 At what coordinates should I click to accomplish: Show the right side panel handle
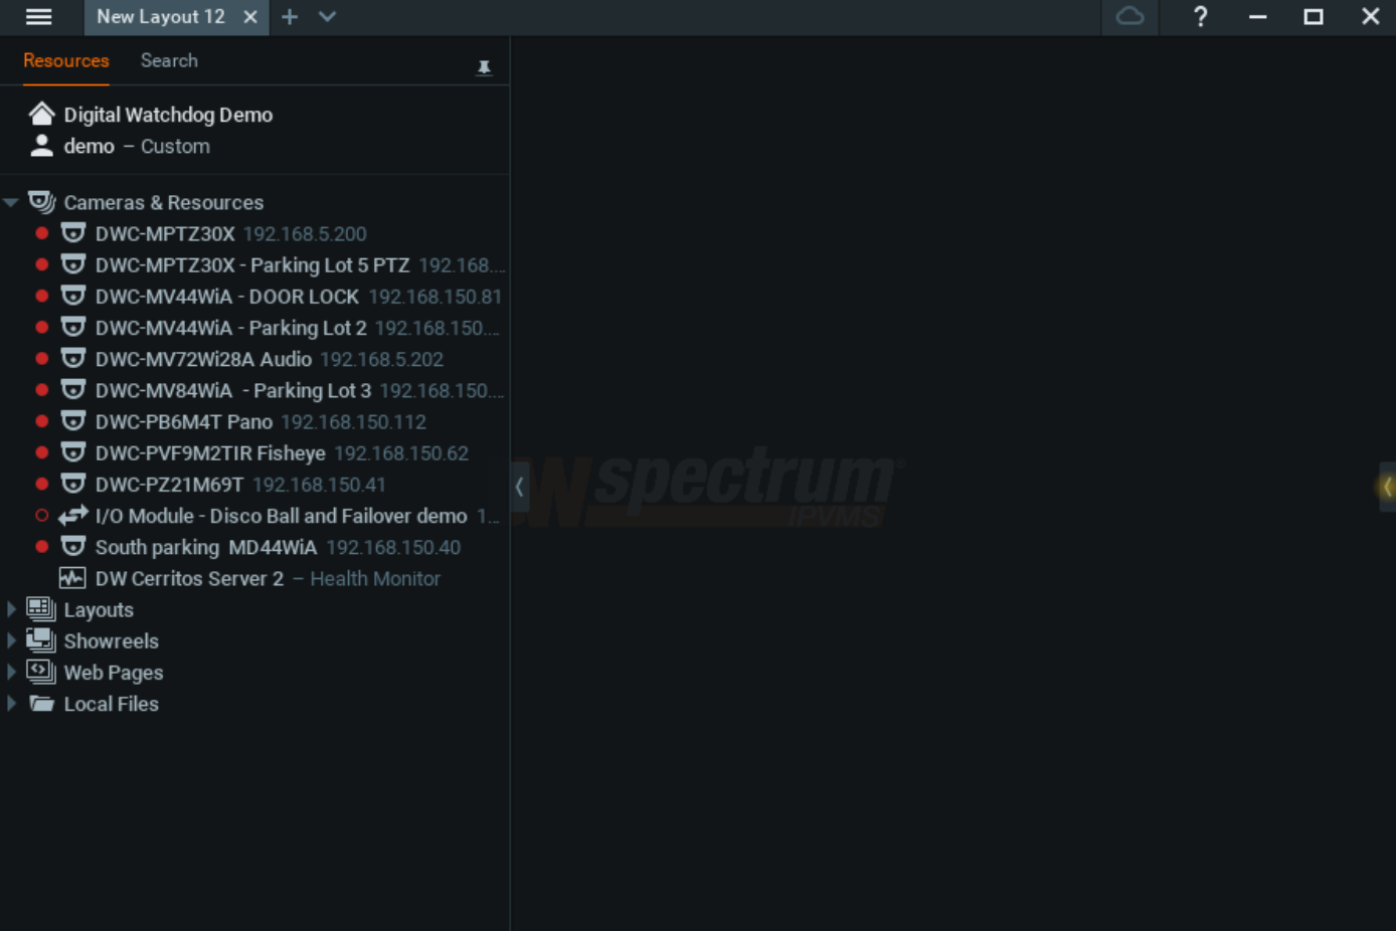tap(1387, 487)
